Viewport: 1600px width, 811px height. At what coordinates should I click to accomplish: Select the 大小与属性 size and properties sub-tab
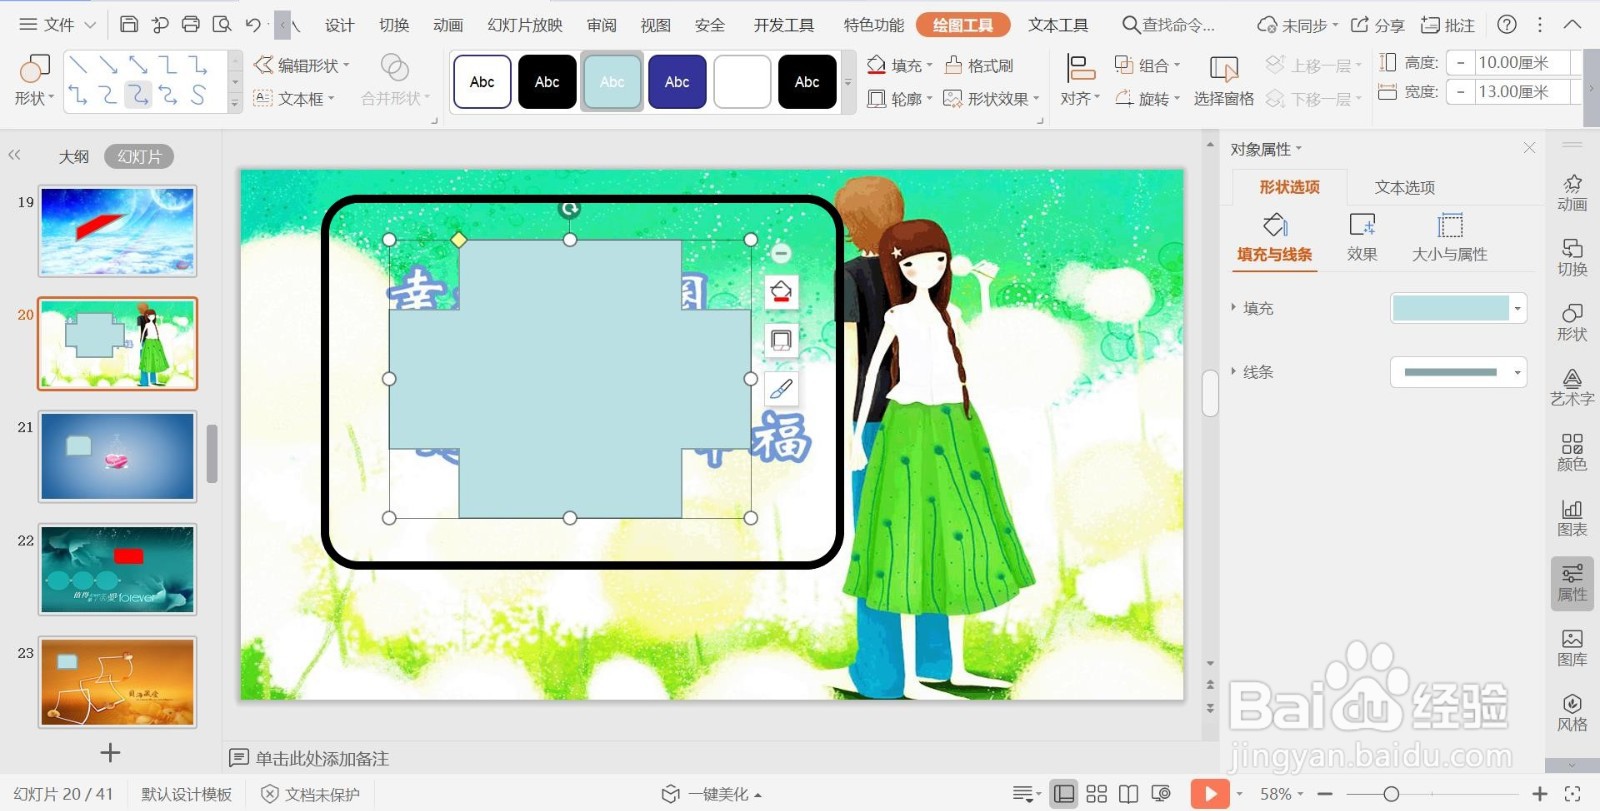(1449, 238)
